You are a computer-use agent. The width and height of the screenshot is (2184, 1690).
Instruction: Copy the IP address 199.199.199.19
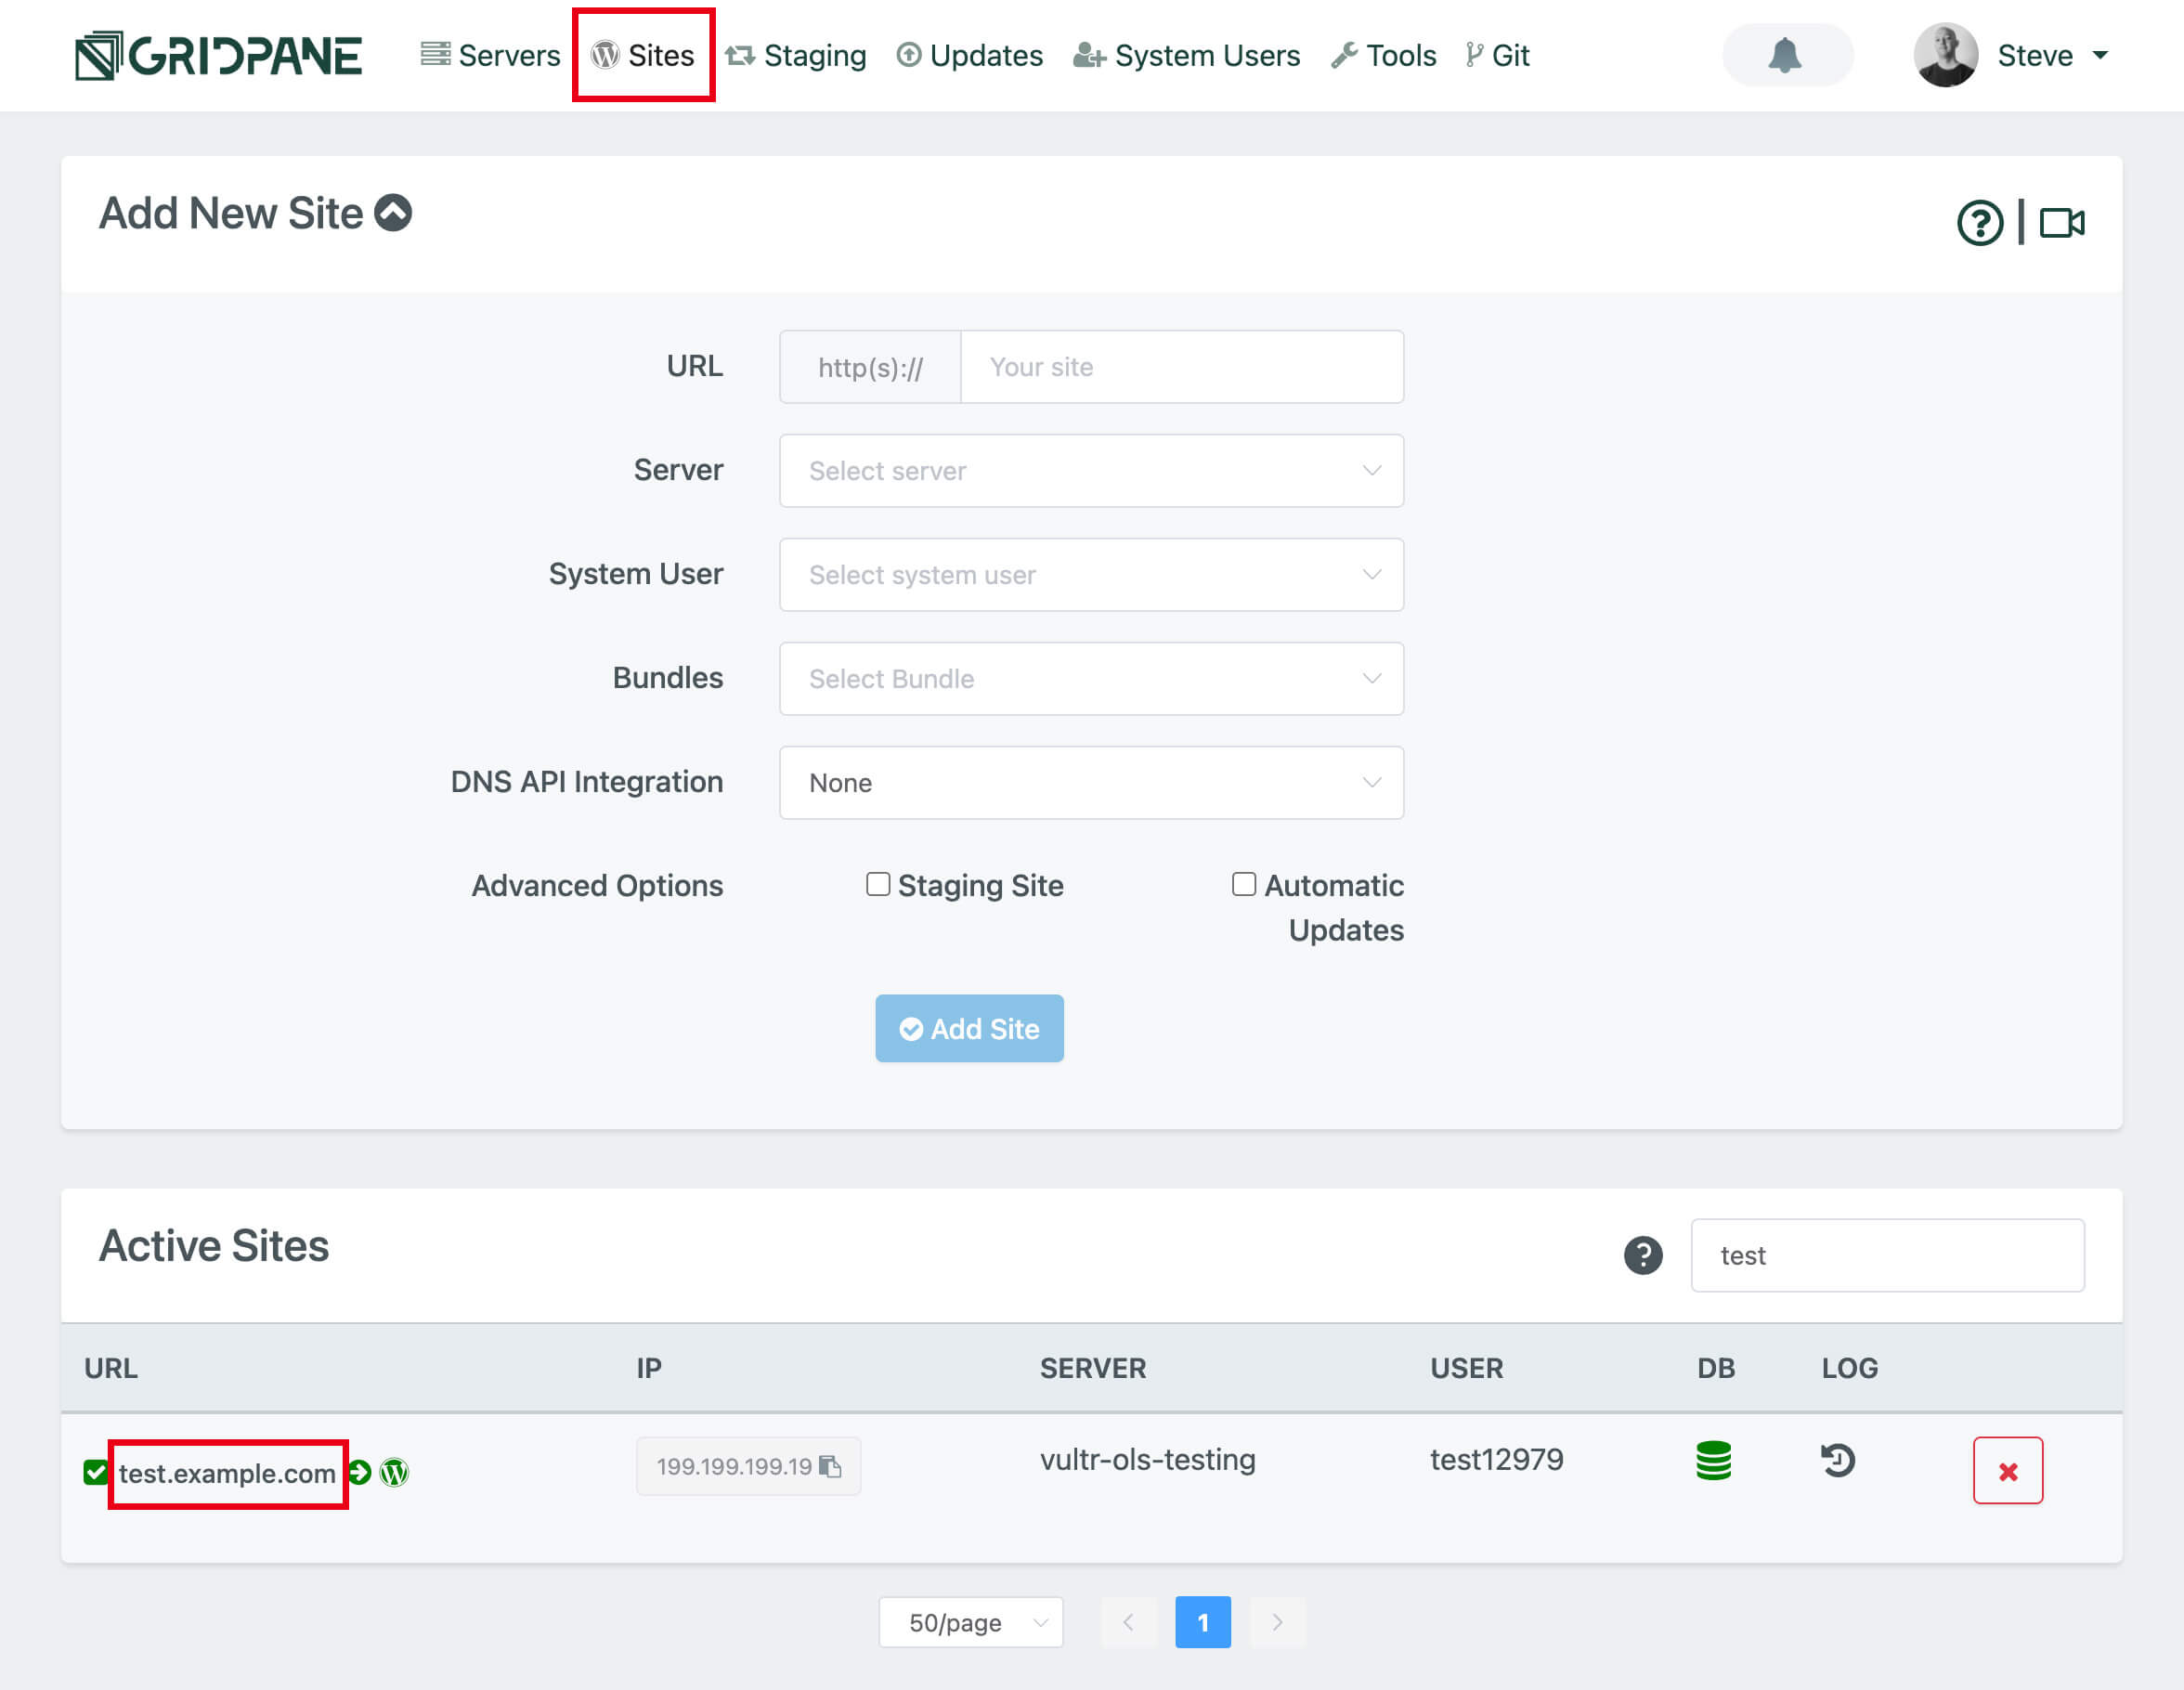[x=830, y=1466]
